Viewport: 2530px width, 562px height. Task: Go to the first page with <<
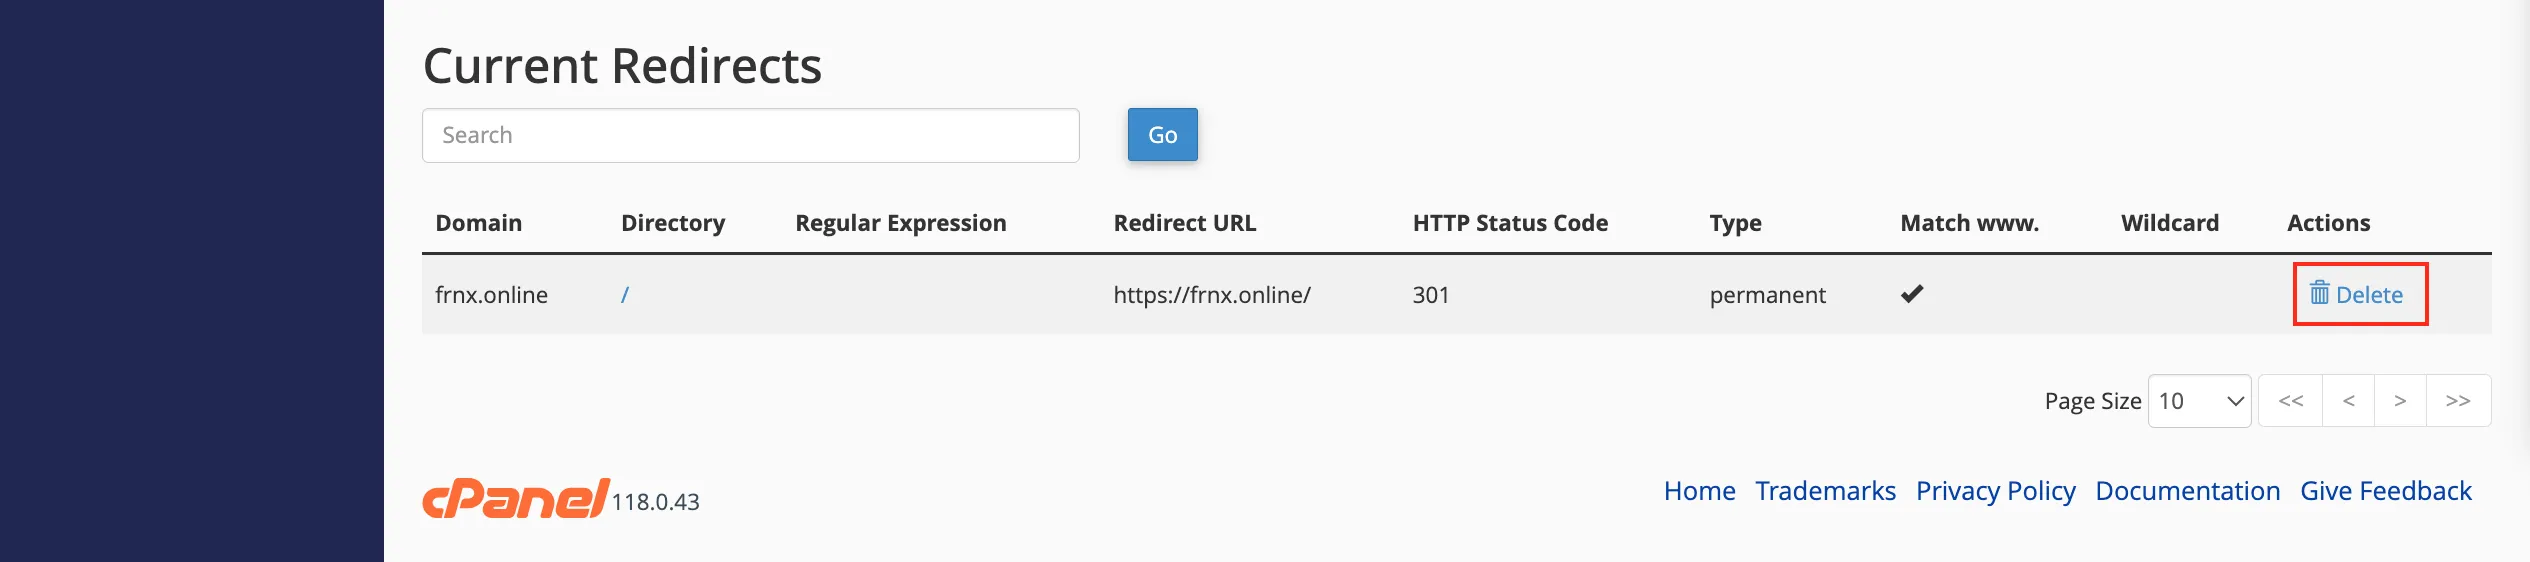tap(2291, 401)
